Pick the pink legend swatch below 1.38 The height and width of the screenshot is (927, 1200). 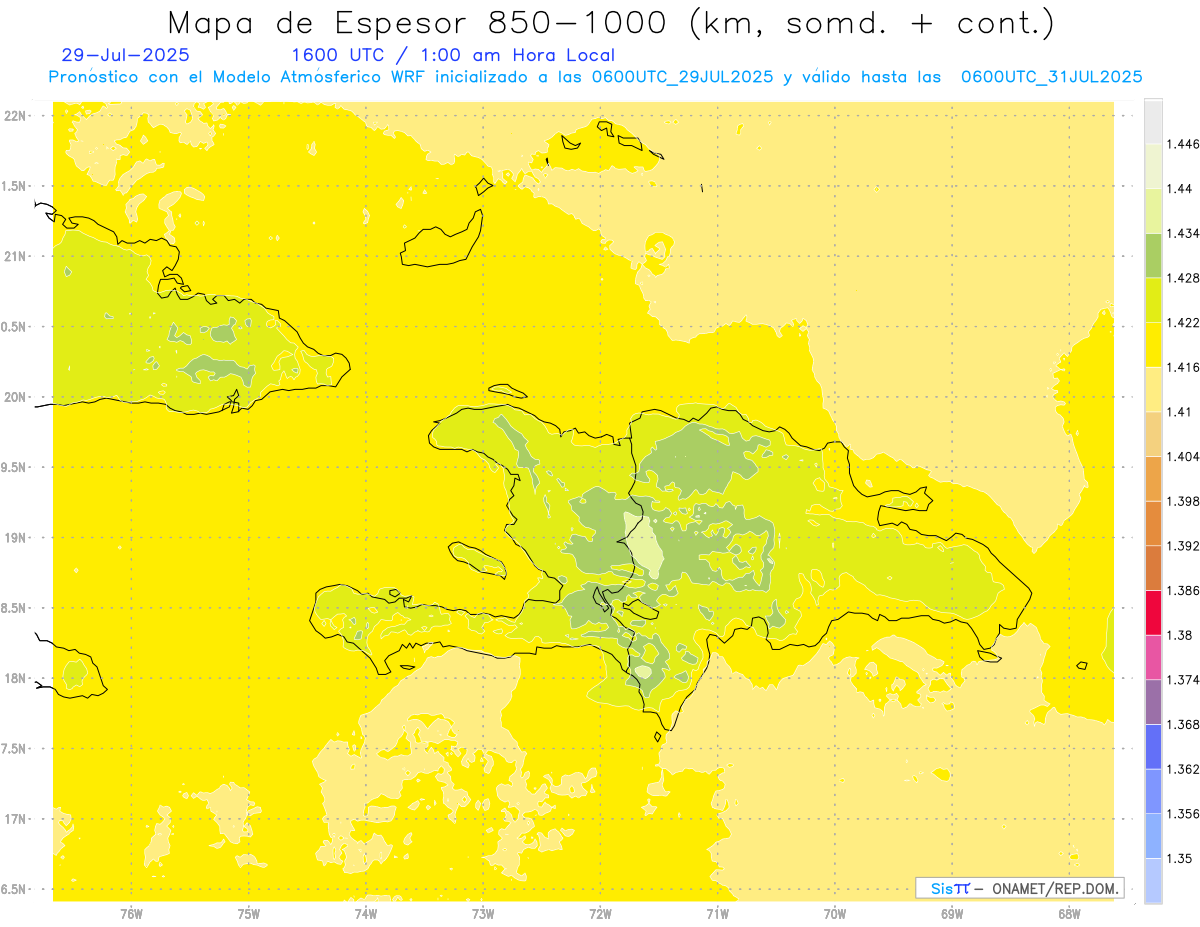(1153, 657)
